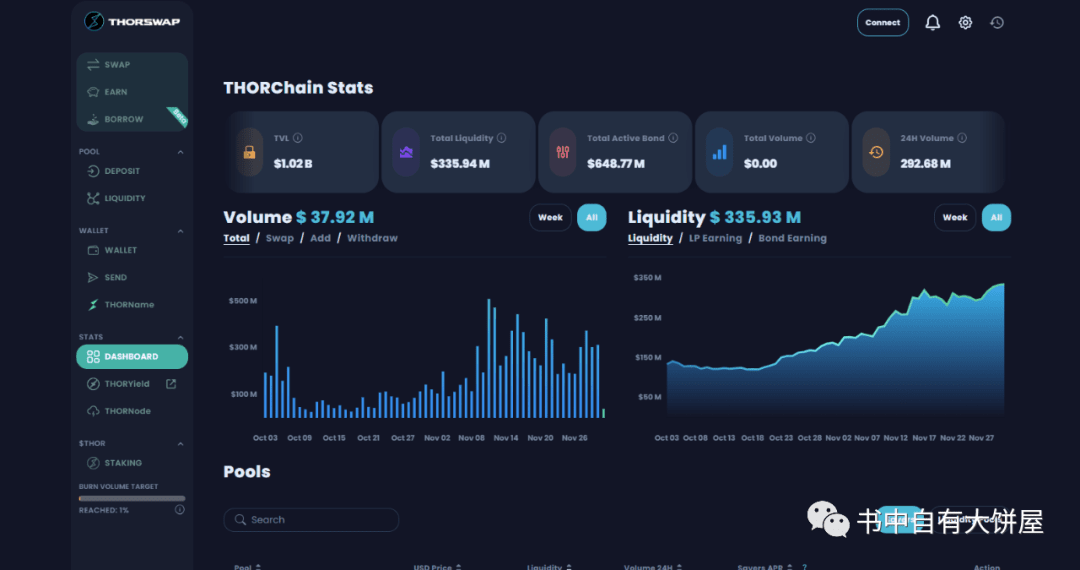Click THORYield external-link arrow icon

[x=171, y=383]
